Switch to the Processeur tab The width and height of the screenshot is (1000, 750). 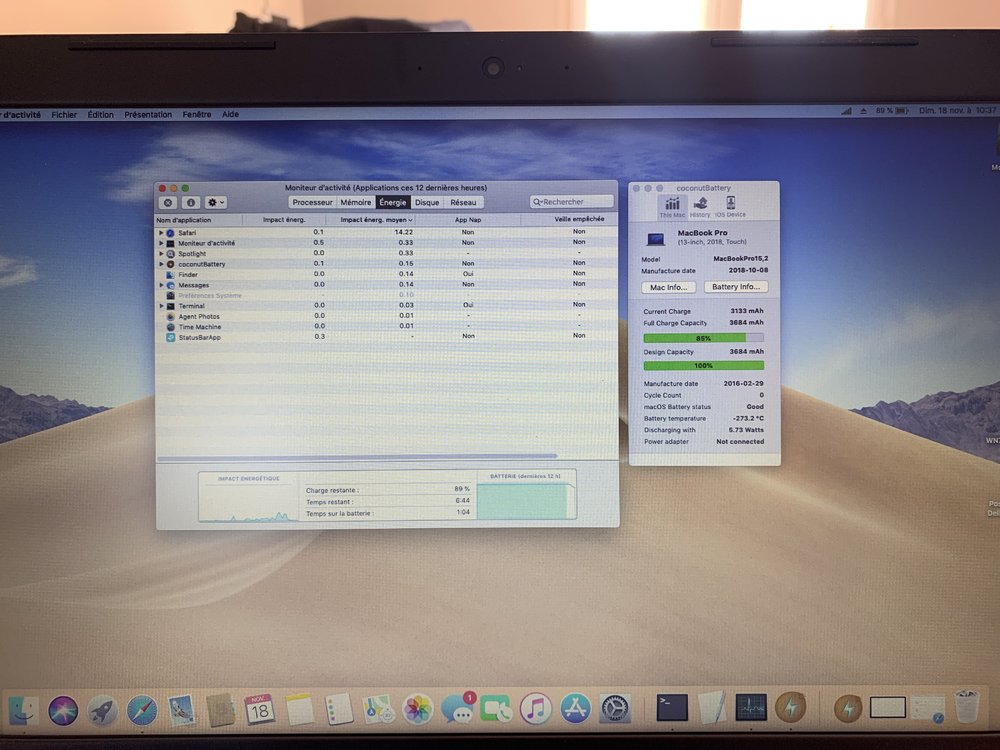point(312,202)
